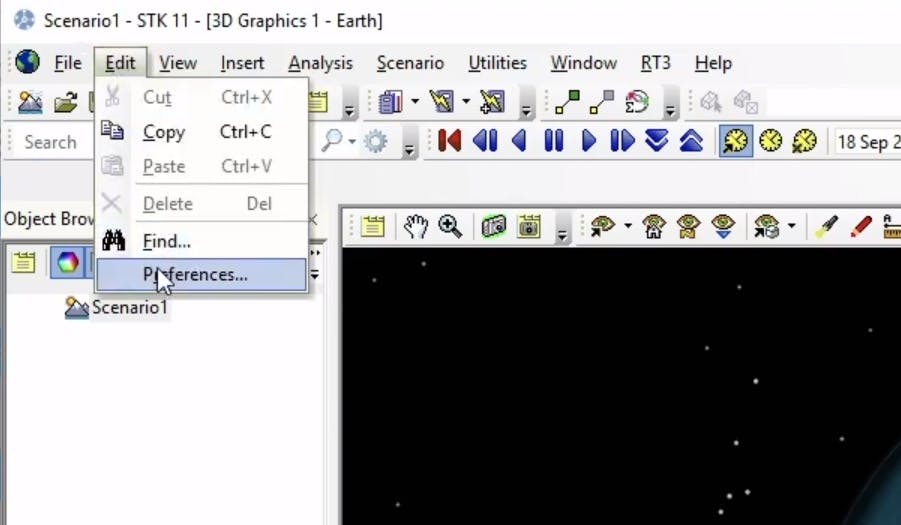This screenshot has width=901, height=525.
Task: Open the 3D toolbar overflow options
Action: coord(562,229)
